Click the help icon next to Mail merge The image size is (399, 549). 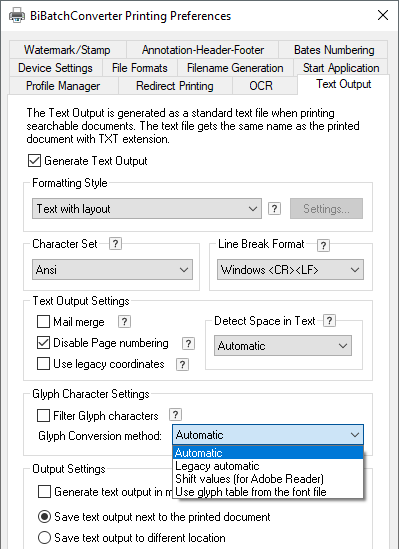click(124, 321)
